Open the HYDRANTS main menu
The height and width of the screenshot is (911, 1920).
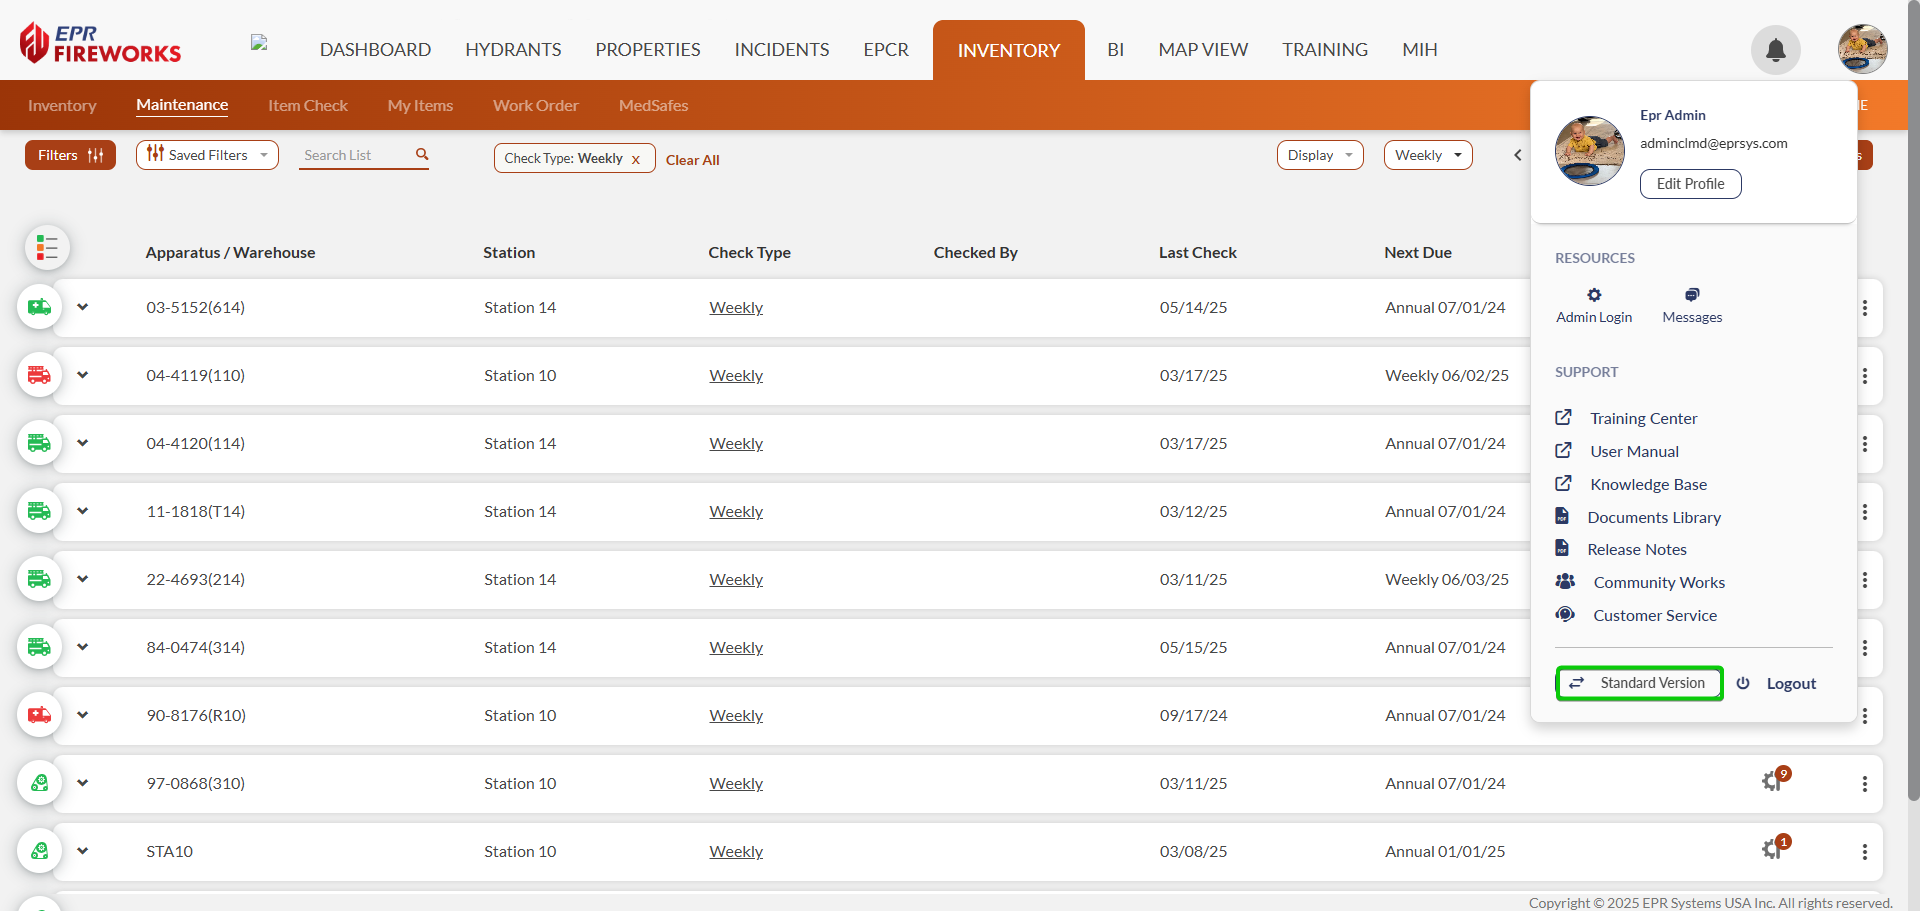(513, 50)
